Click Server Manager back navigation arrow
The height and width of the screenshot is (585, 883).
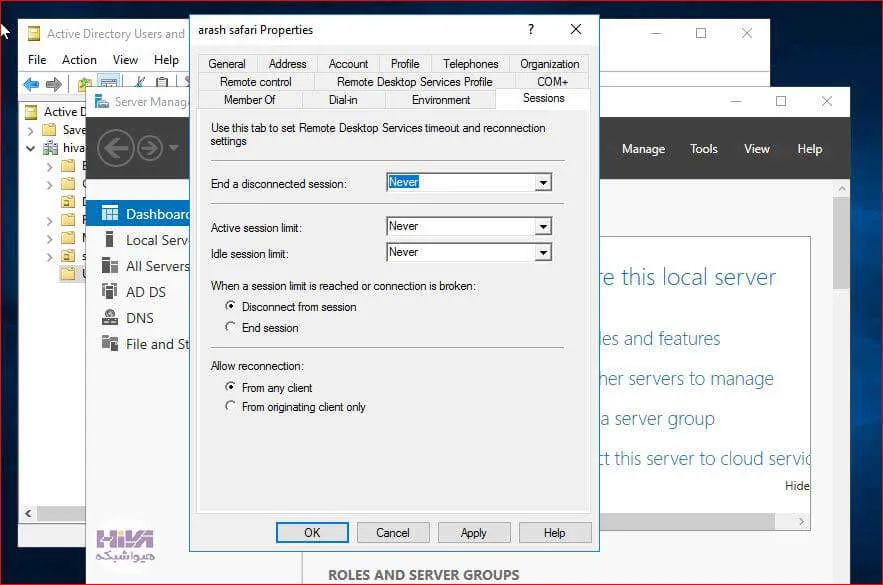(115, 148)
